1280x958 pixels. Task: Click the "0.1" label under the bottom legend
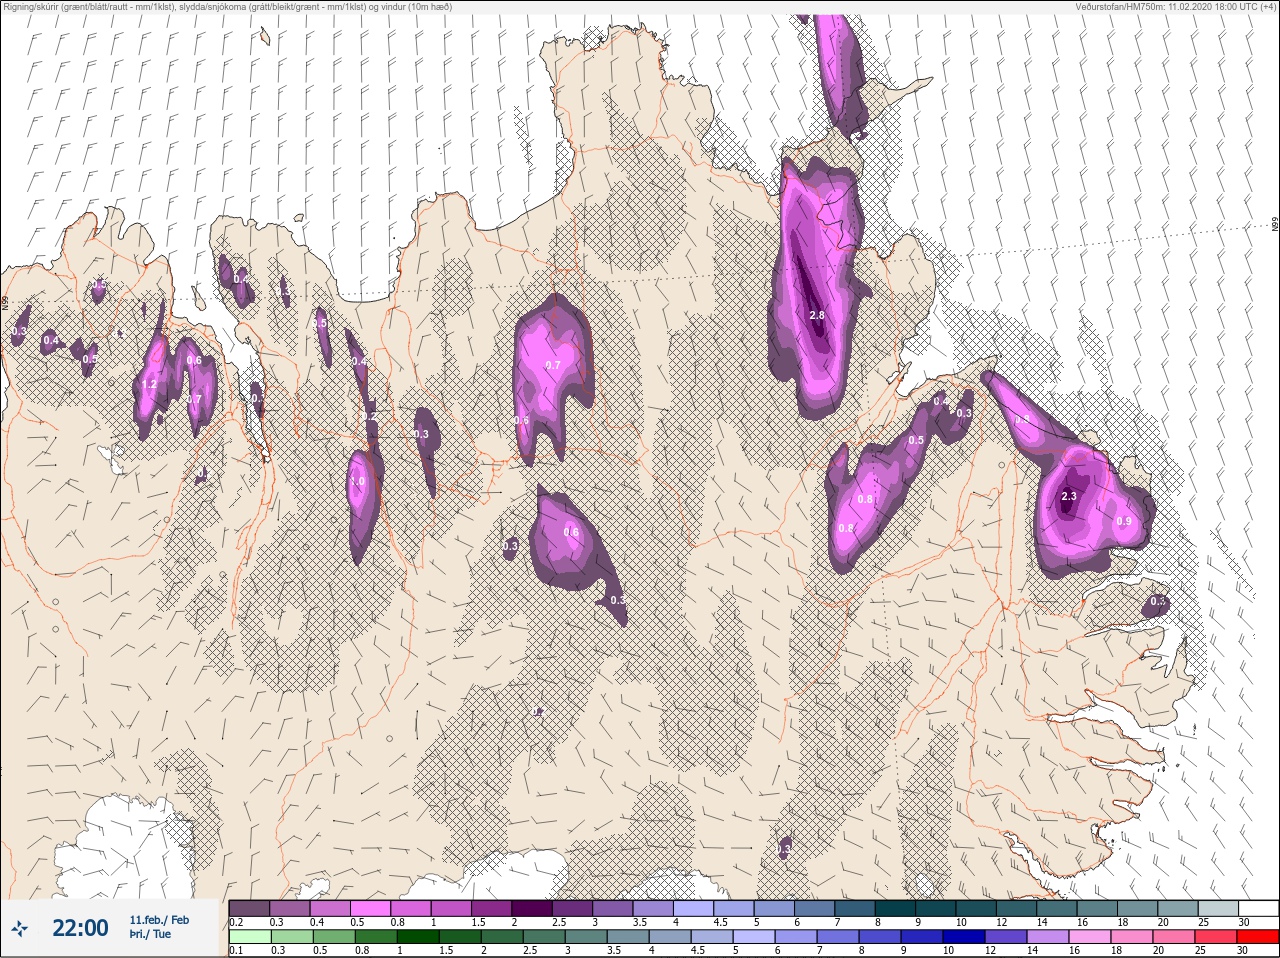click(x=236, y=950)
